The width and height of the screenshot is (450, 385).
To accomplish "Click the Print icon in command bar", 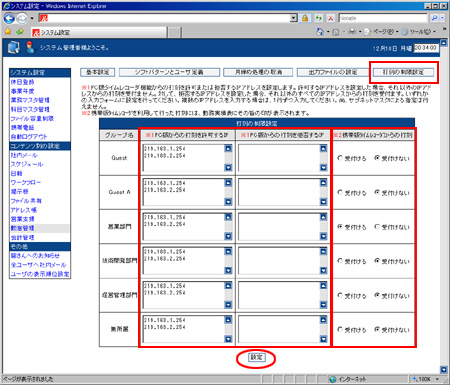I will [x=352, y=32].
